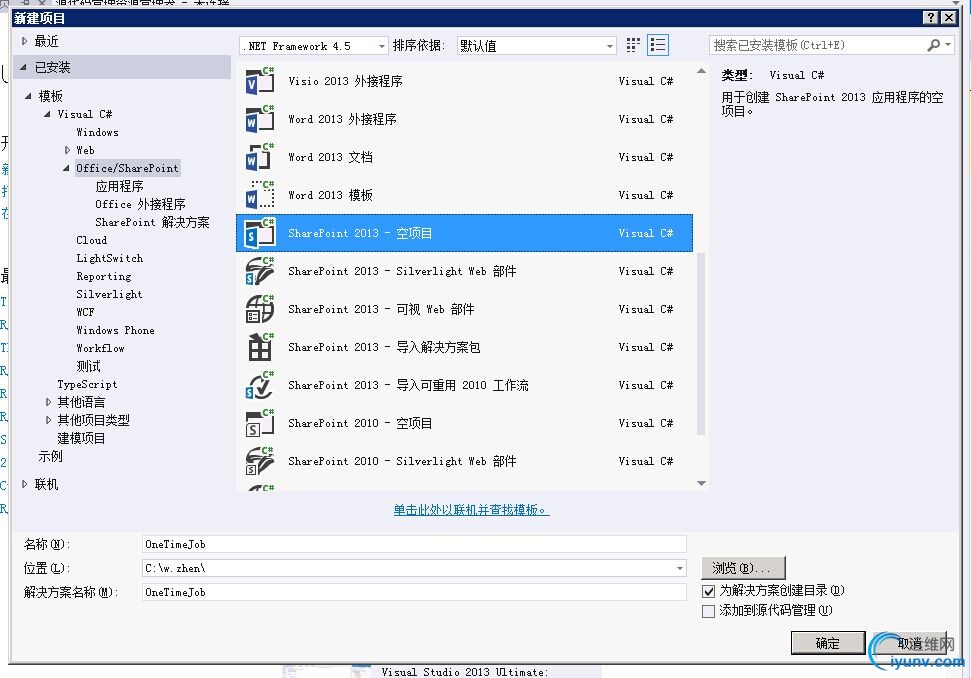Choose SharePoint 2013 可视 Web 部件 icon
The height and width of the screenshot is (678, 971).
(x=259, y=308)
